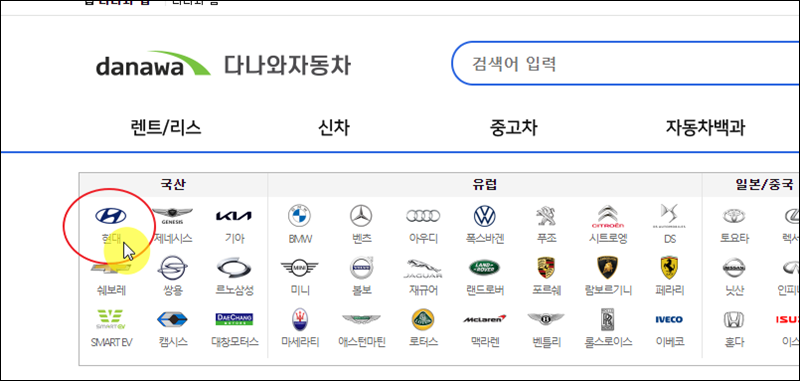Pick the SMART EV logo
Screen dimensions: 800x381
(111, 319)
